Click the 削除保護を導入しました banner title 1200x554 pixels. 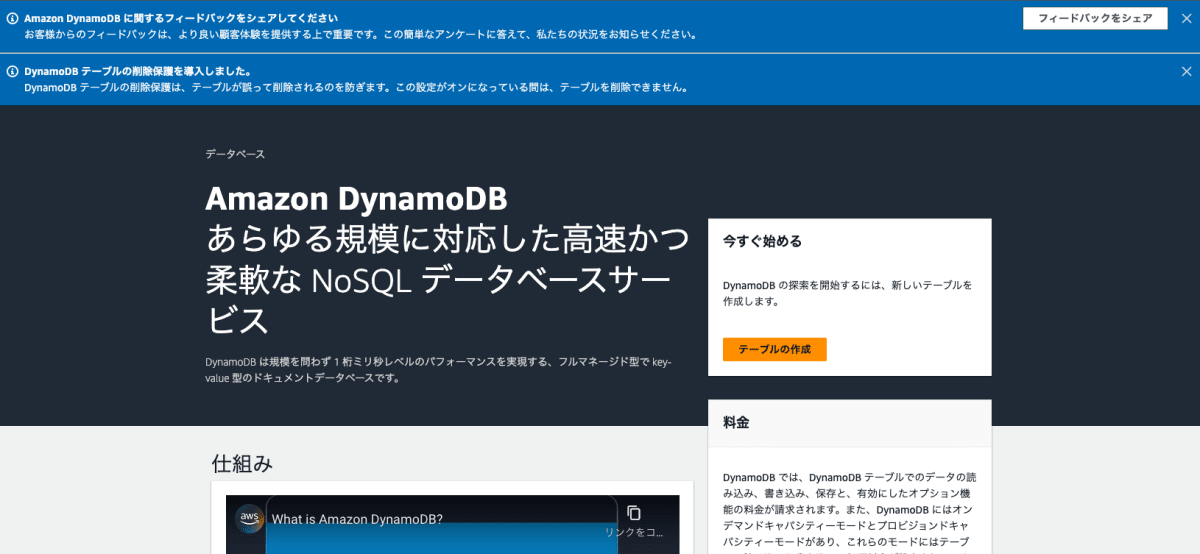[137, 72]
